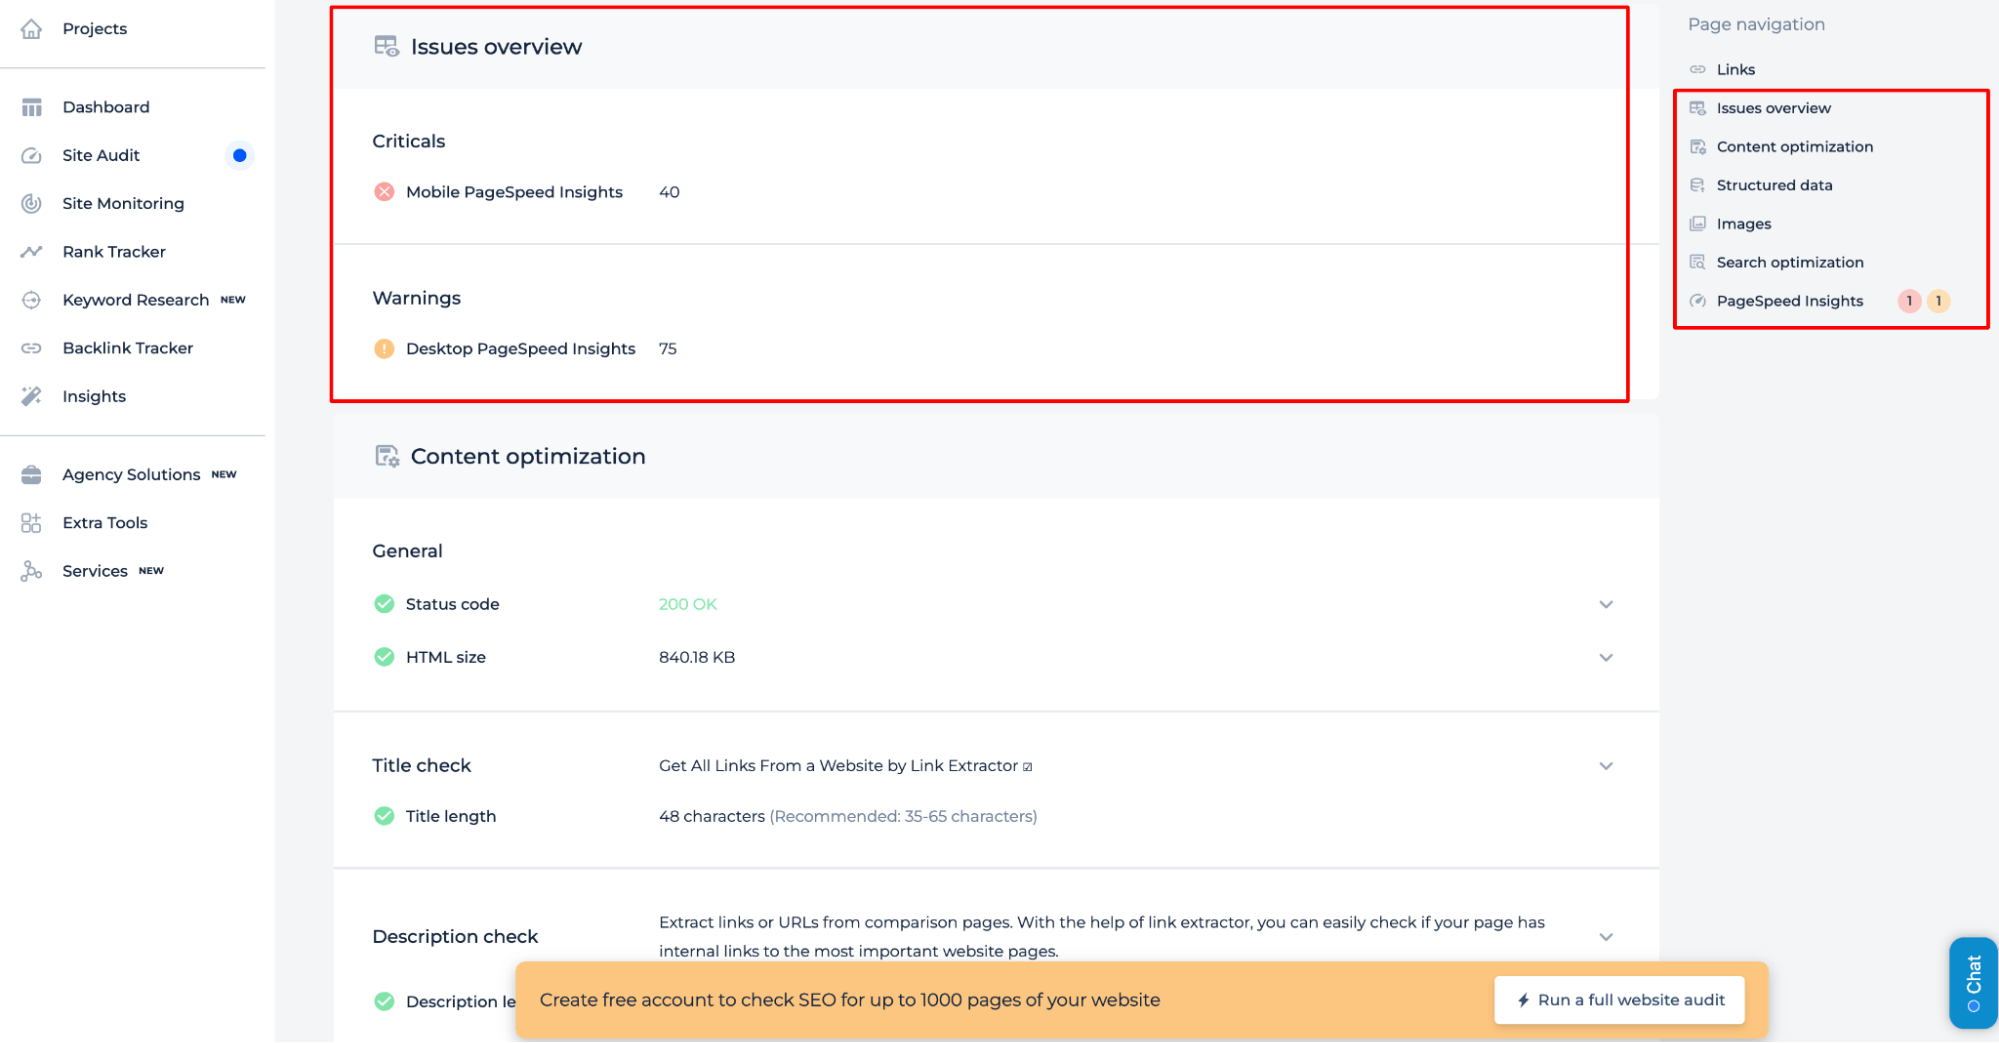Open Projects home icon in sidebar
The height and width of the screenshot is (1043, 1999).
31,29
